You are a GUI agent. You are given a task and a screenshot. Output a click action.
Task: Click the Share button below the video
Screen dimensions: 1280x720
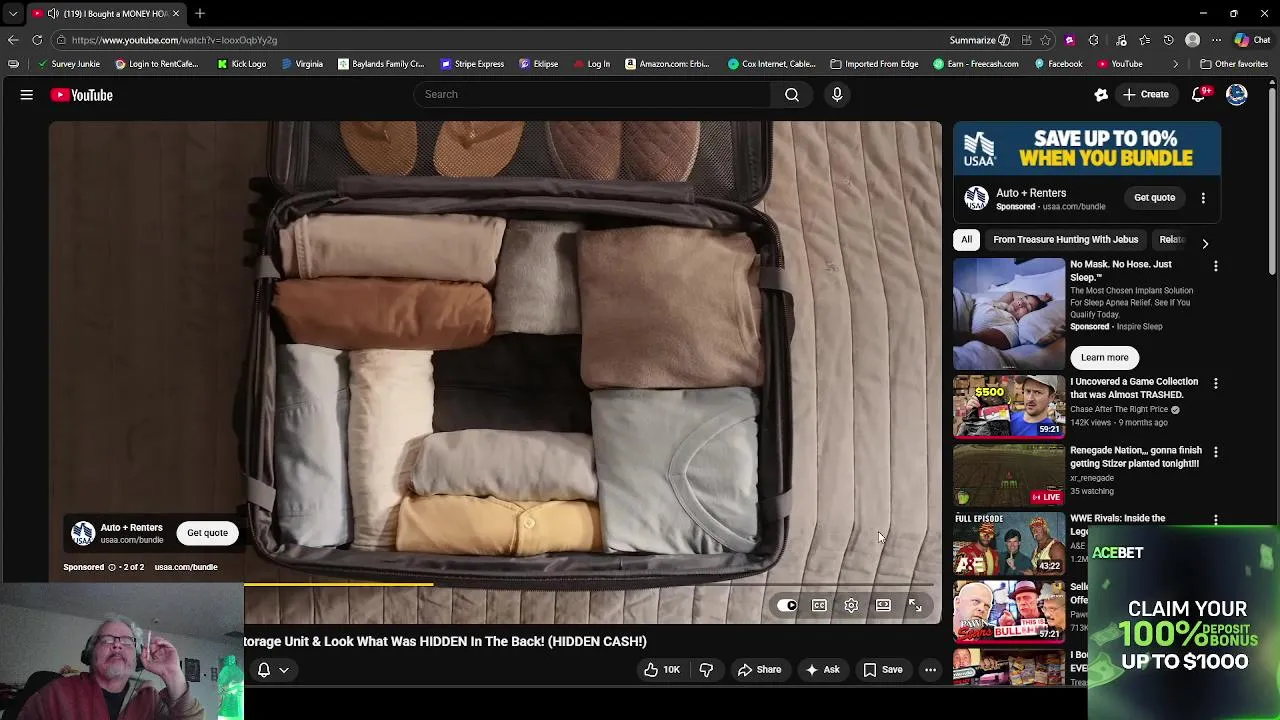pos(759,670)
